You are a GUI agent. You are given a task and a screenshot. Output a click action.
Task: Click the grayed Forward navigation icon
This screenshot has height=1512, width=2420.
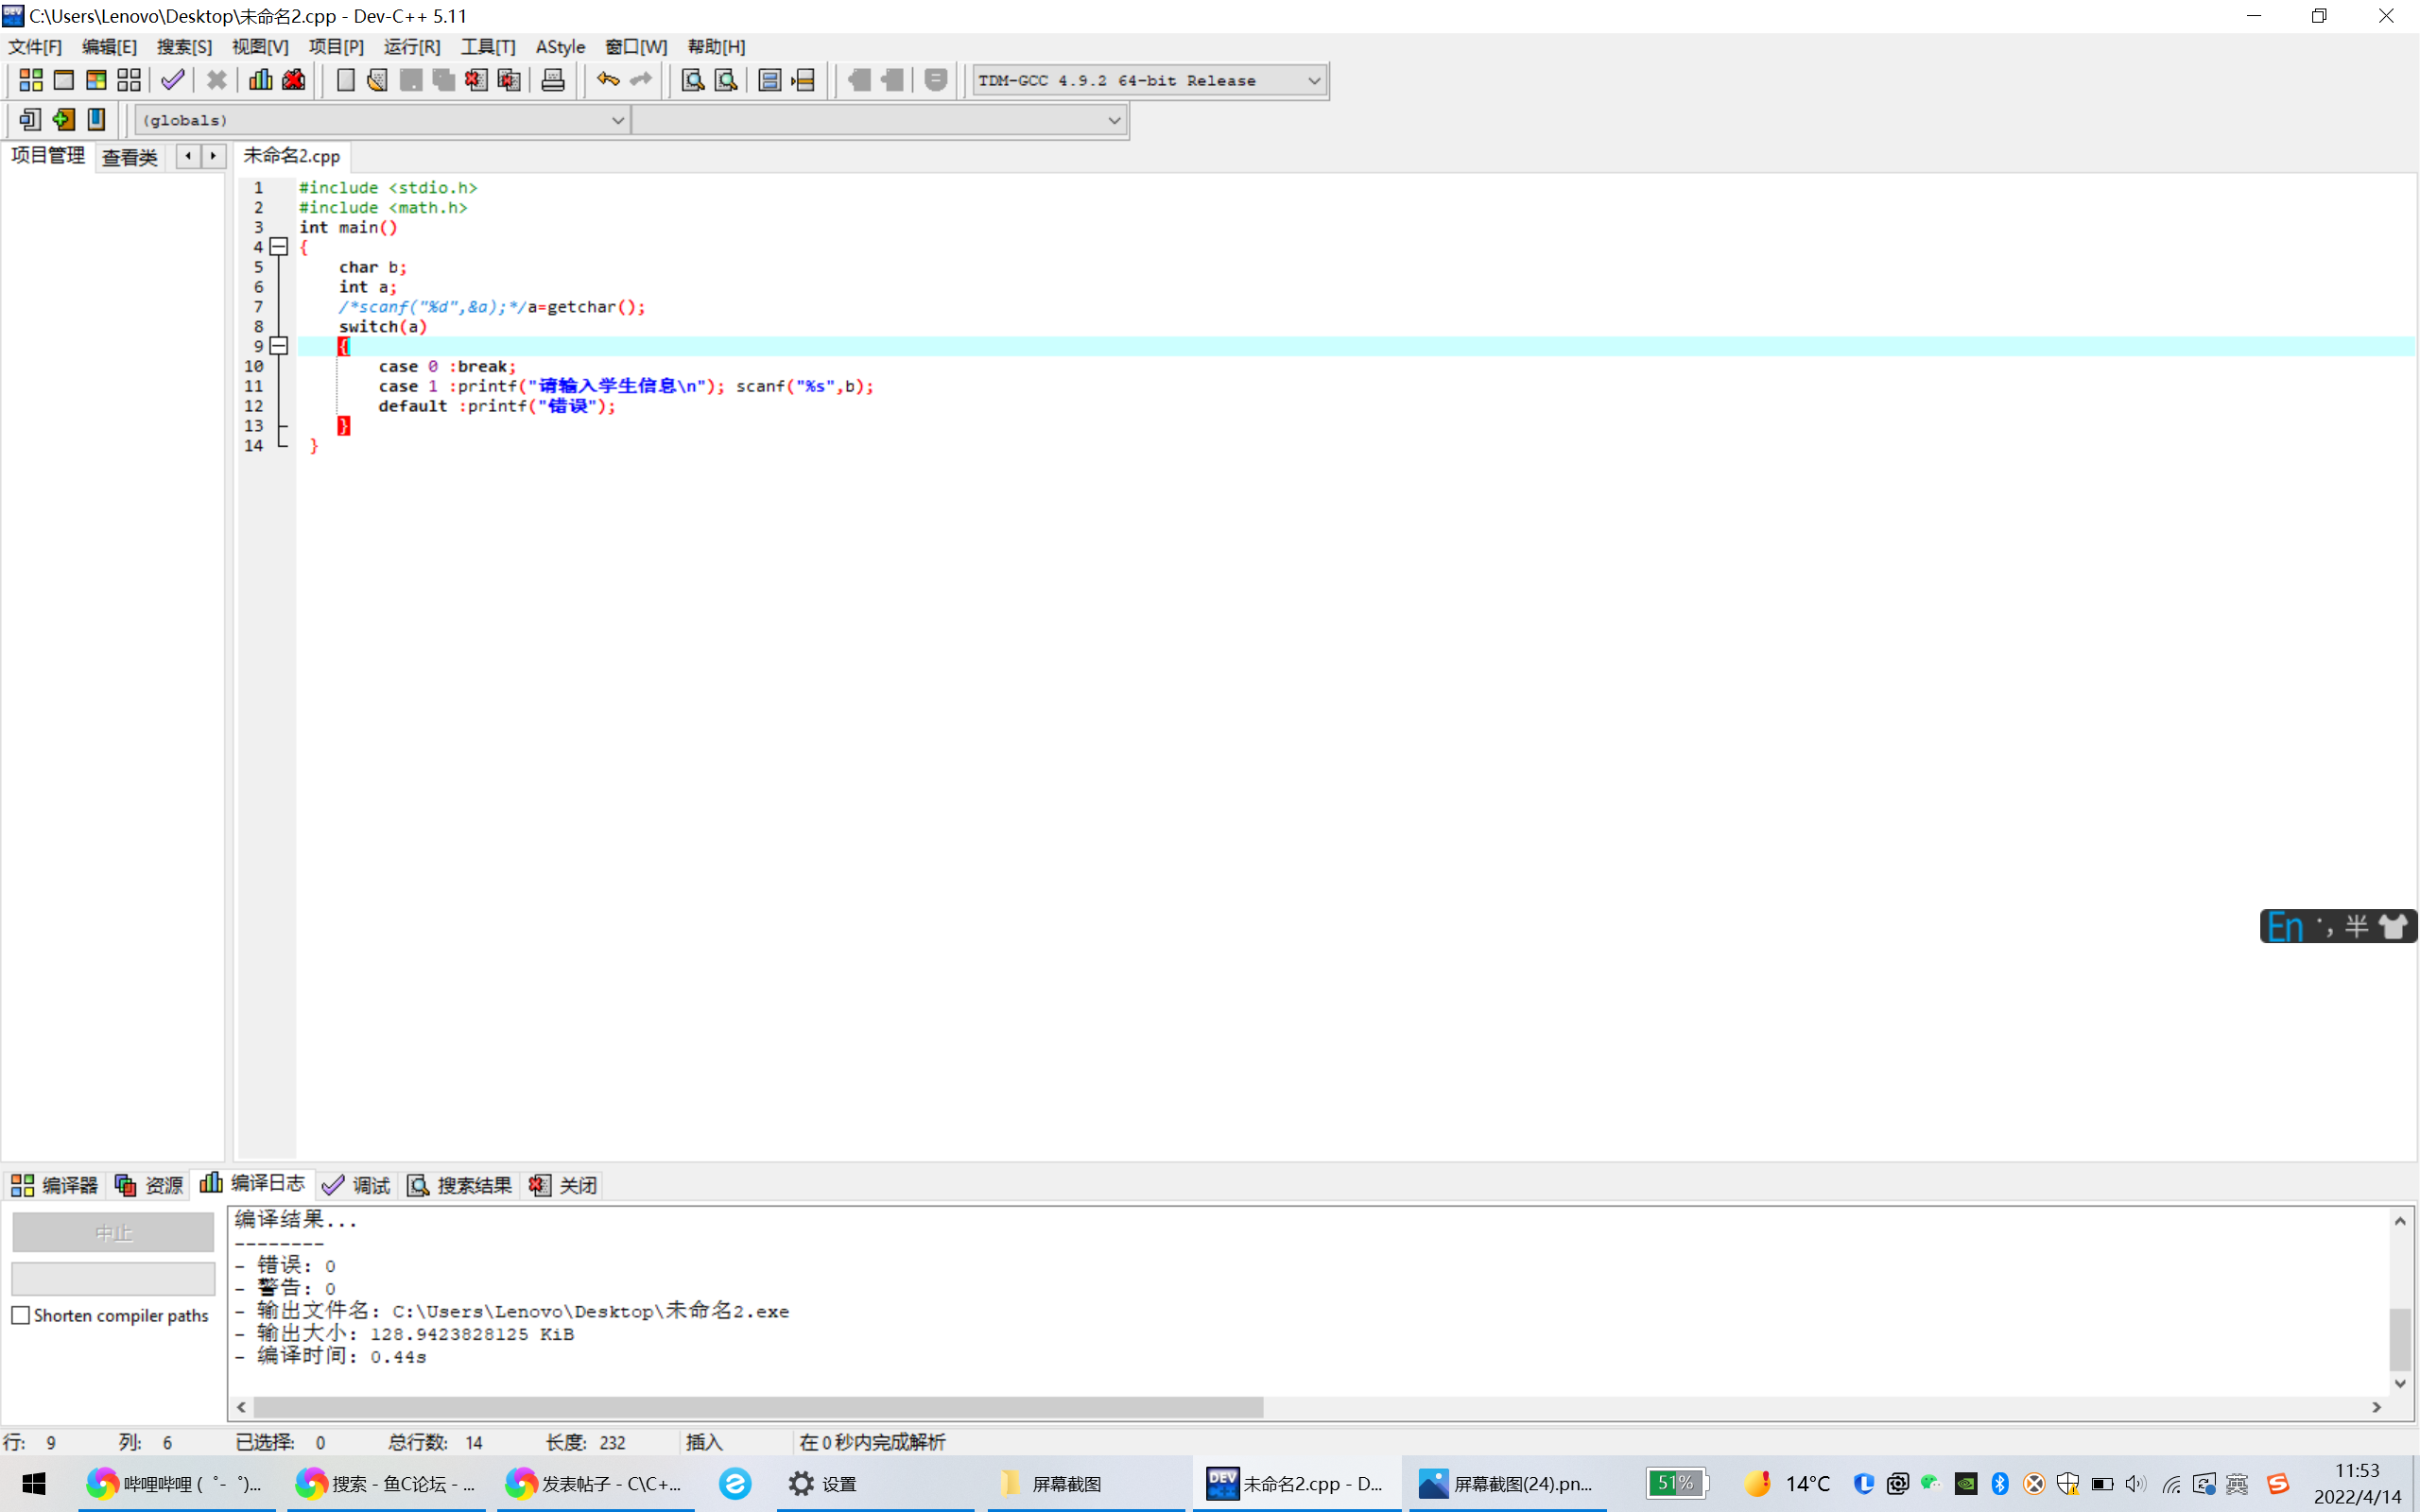pyautogui.click(x=892, y=80)
